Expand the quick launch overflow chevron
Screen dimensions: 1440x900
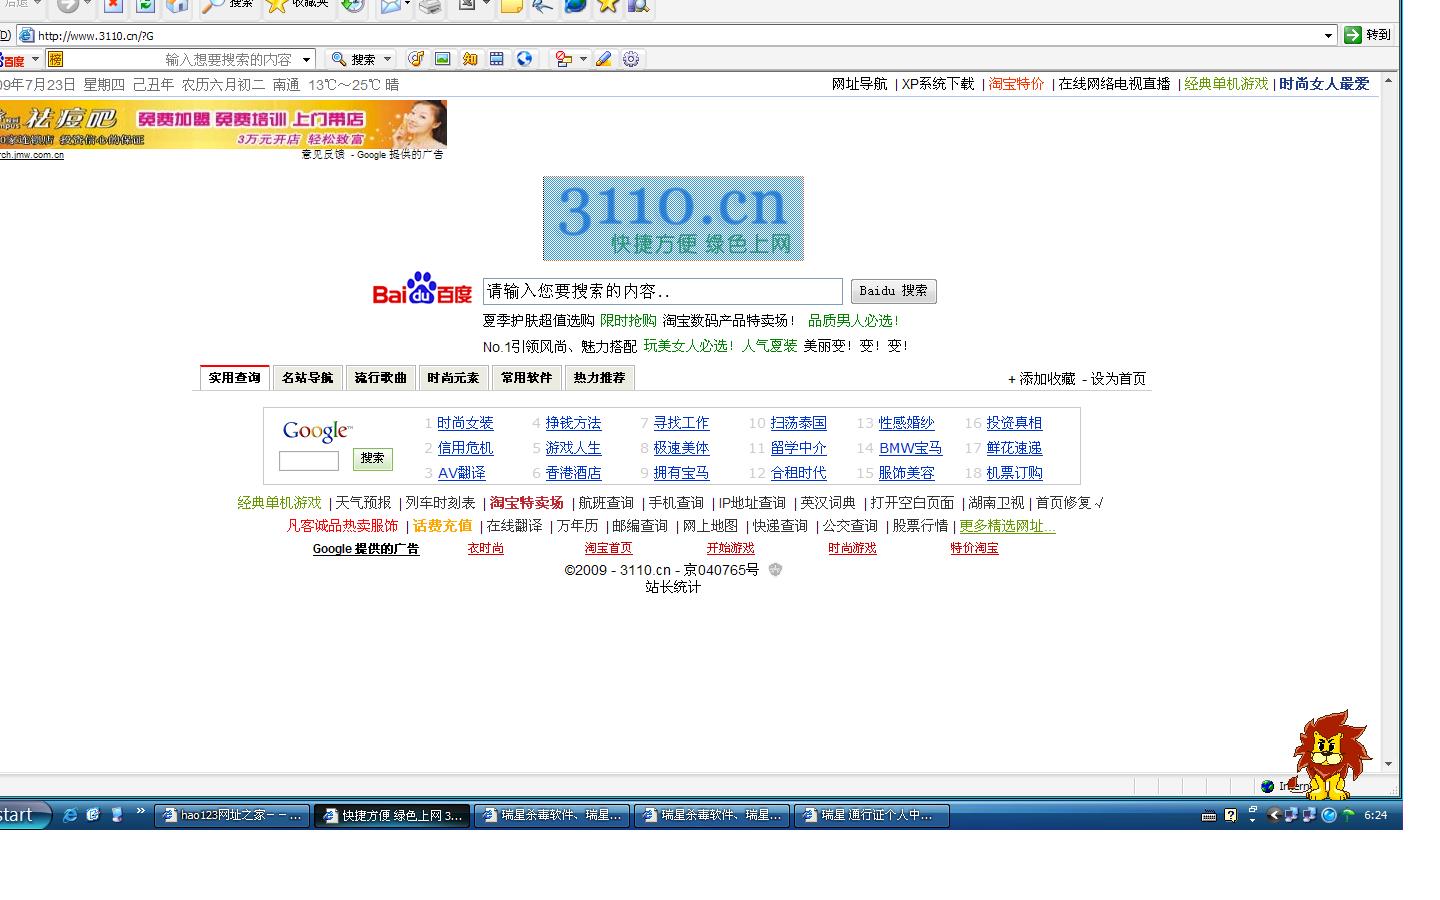(x=140, y=811)
